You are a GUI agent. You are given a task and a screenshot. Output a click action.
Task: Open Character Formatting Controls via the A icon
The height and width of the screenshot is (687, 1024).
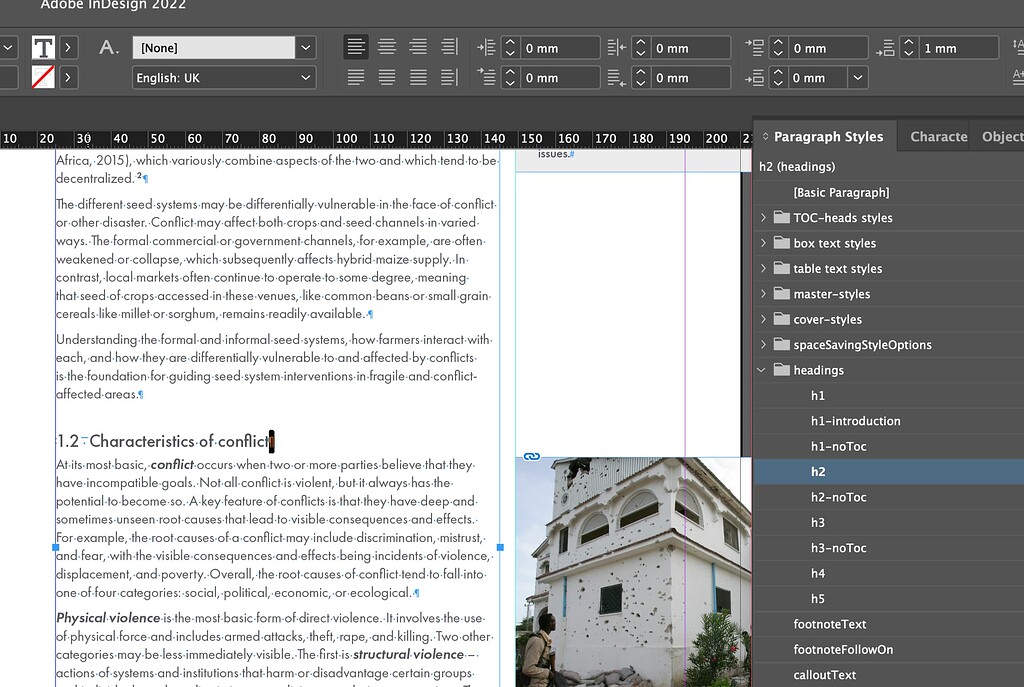coord(108,46)
